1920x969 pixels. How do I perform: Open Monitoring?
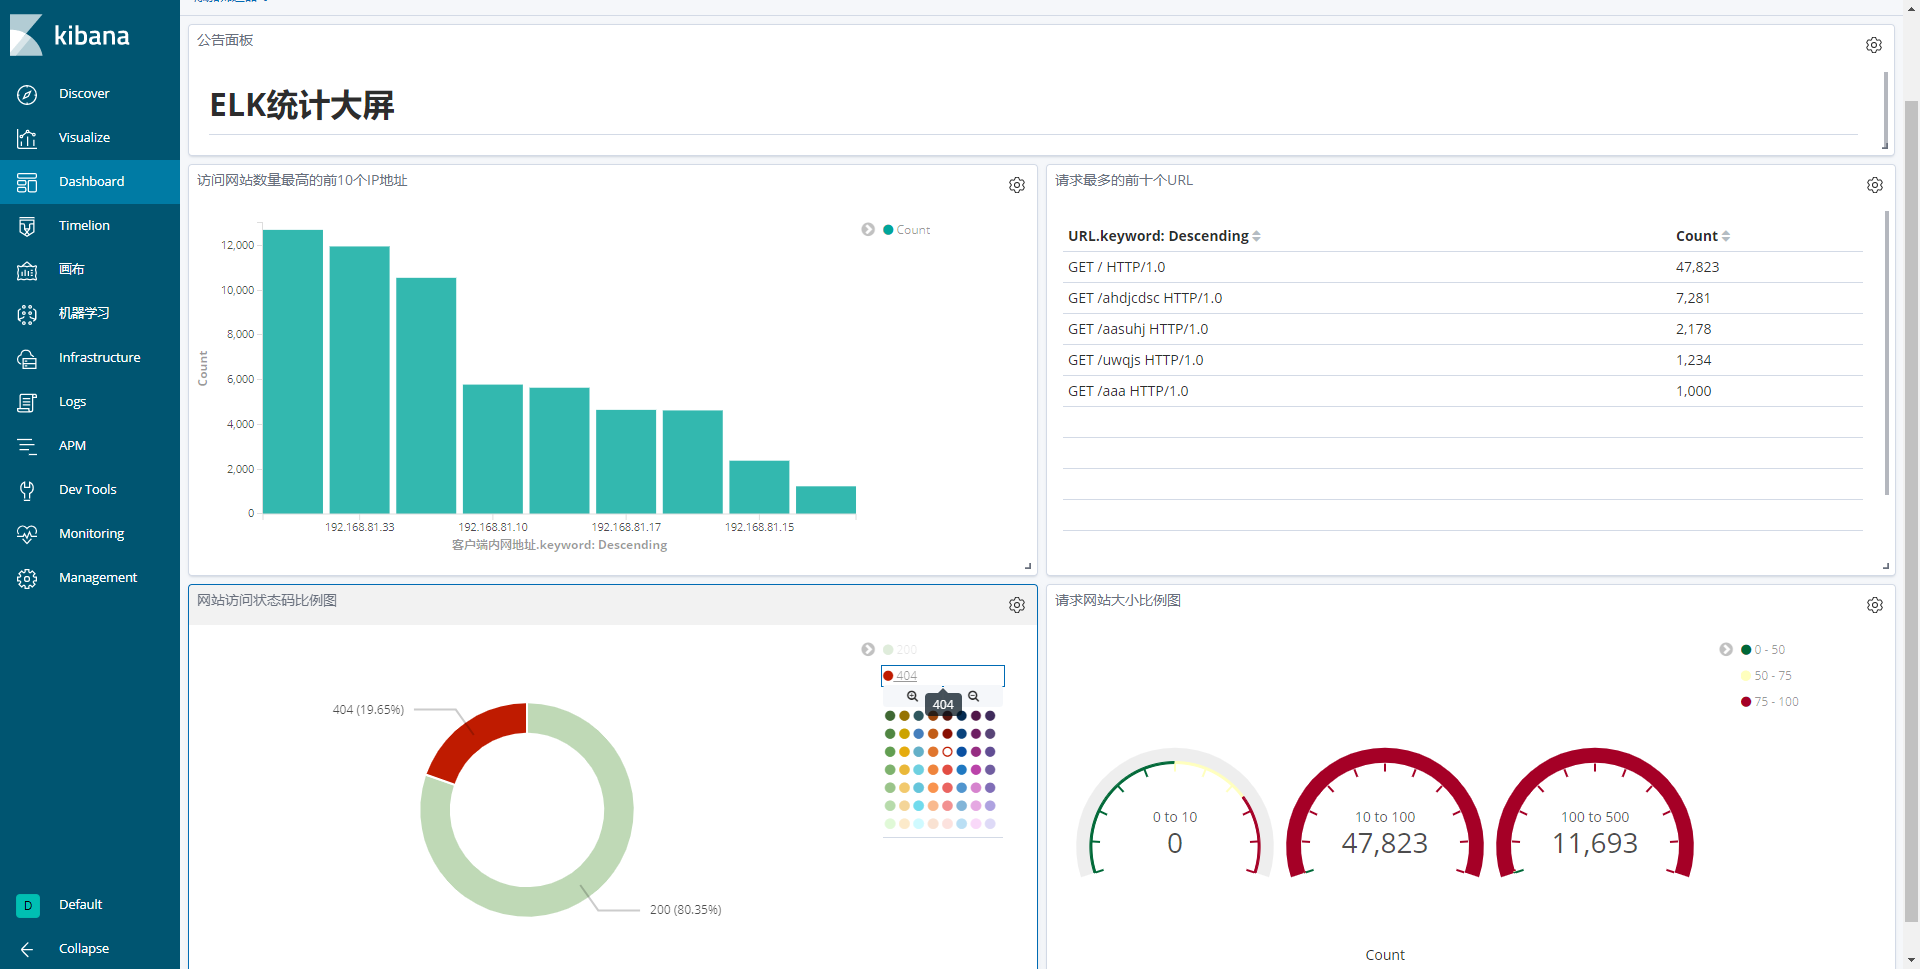tap(91, 534)
